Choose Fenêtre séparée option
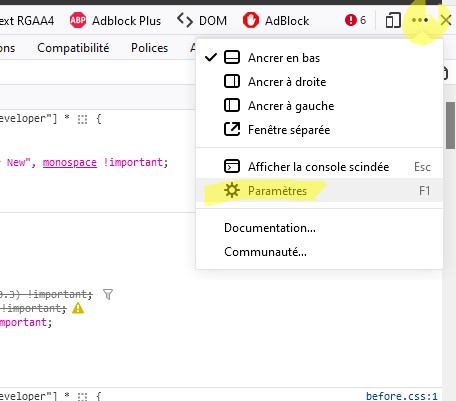Viewport: 456px width, 401px height. click(319, 130)
